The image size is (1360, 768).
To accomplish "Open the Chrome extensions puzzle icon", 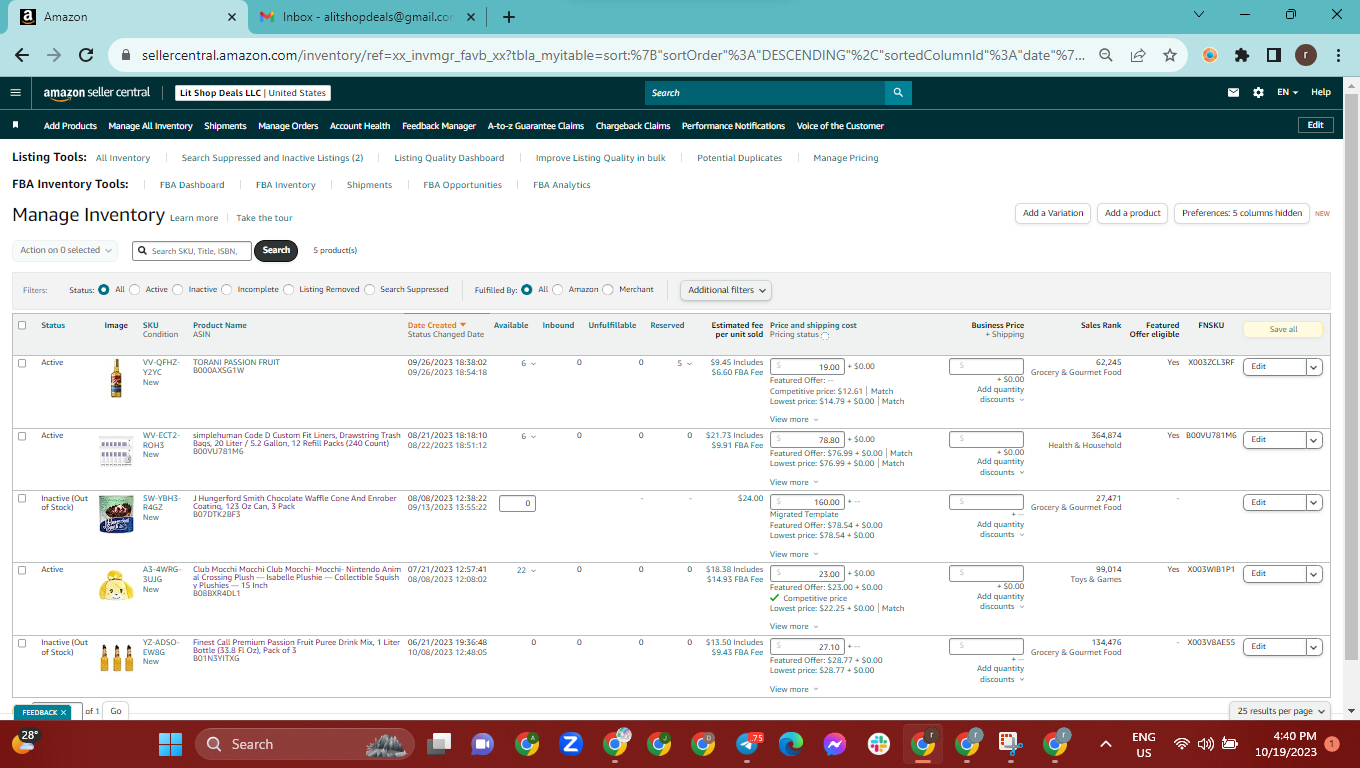I will pos(1242,56).
